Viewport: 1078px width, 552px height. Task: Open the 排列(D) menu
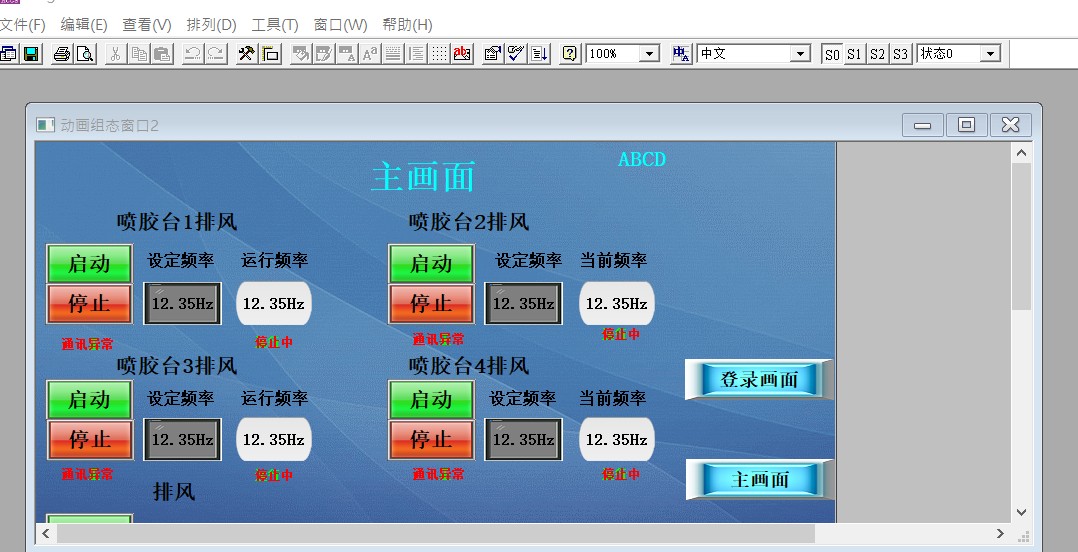pos(212,24)
